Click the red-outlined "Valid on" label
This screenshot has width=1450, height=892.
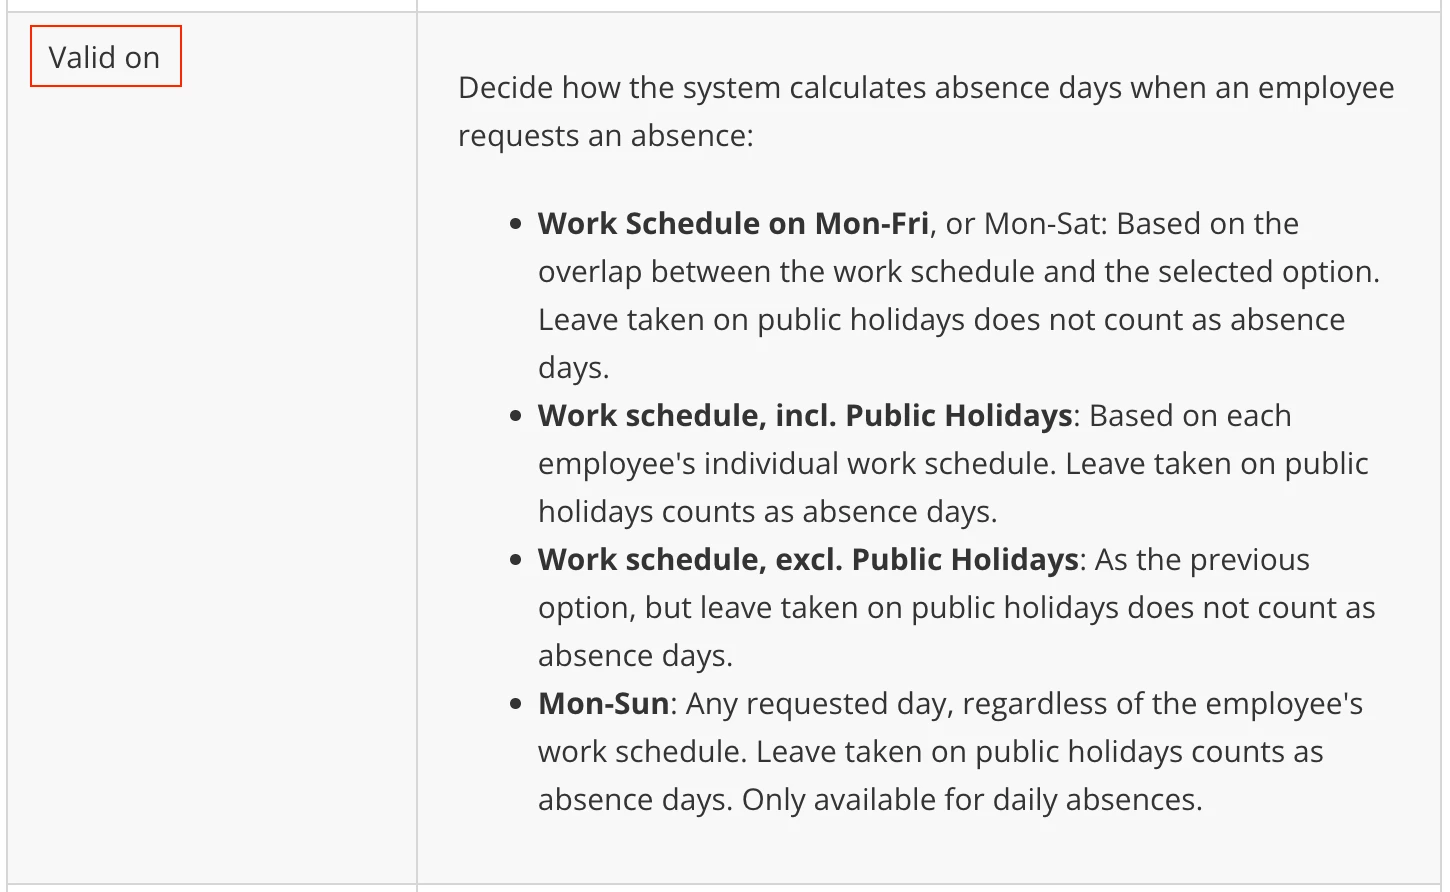pyautogui.click(x=105, y=57)
